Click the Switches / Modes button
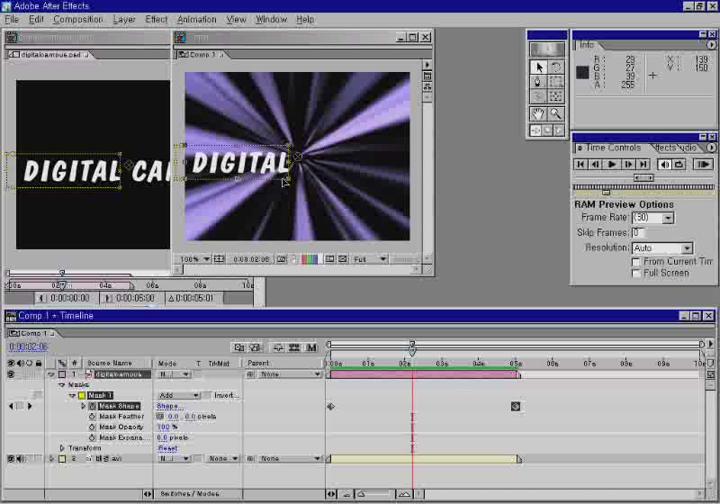 click(190, 494)
